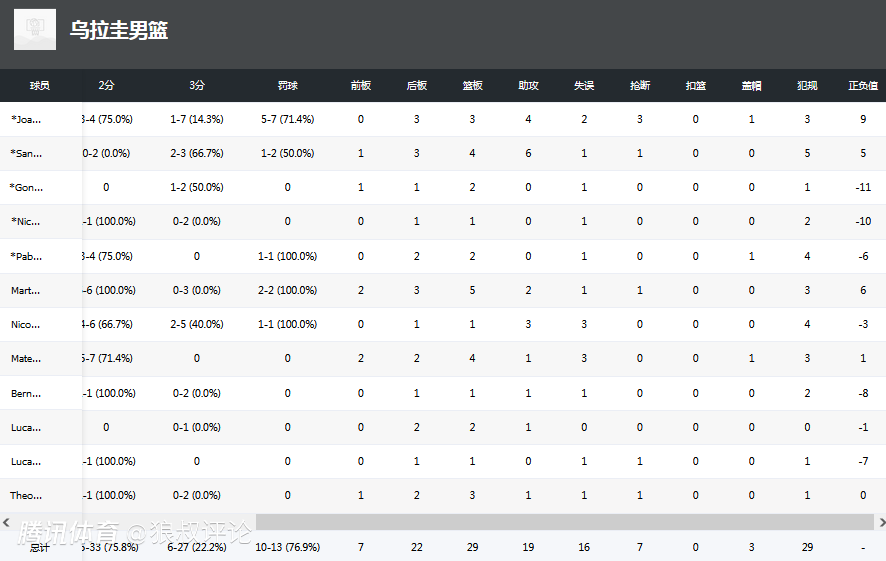886x561 pixels.
Task: Click the Uruguay team logo thumbnail
Action: point(35,29)
